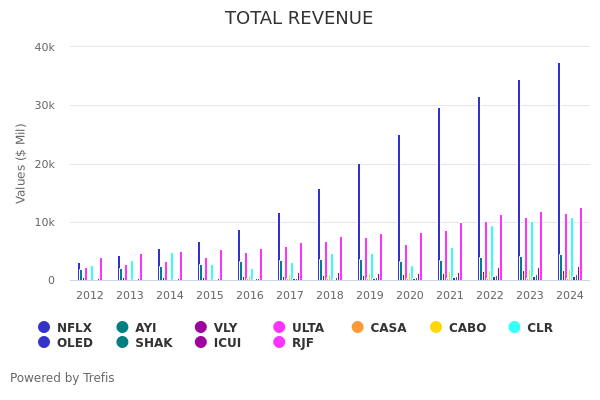Click the 40k y-axis tick label
The image size is (600, 400).
[45, 47]
